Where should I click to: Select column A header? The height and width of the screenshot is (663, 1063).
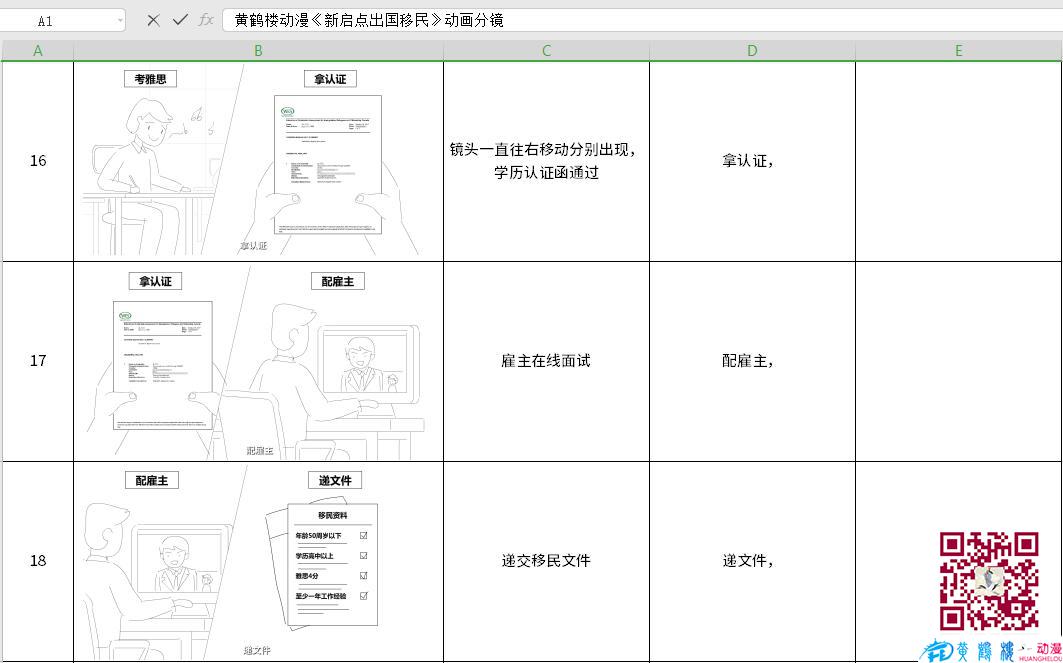37,51
